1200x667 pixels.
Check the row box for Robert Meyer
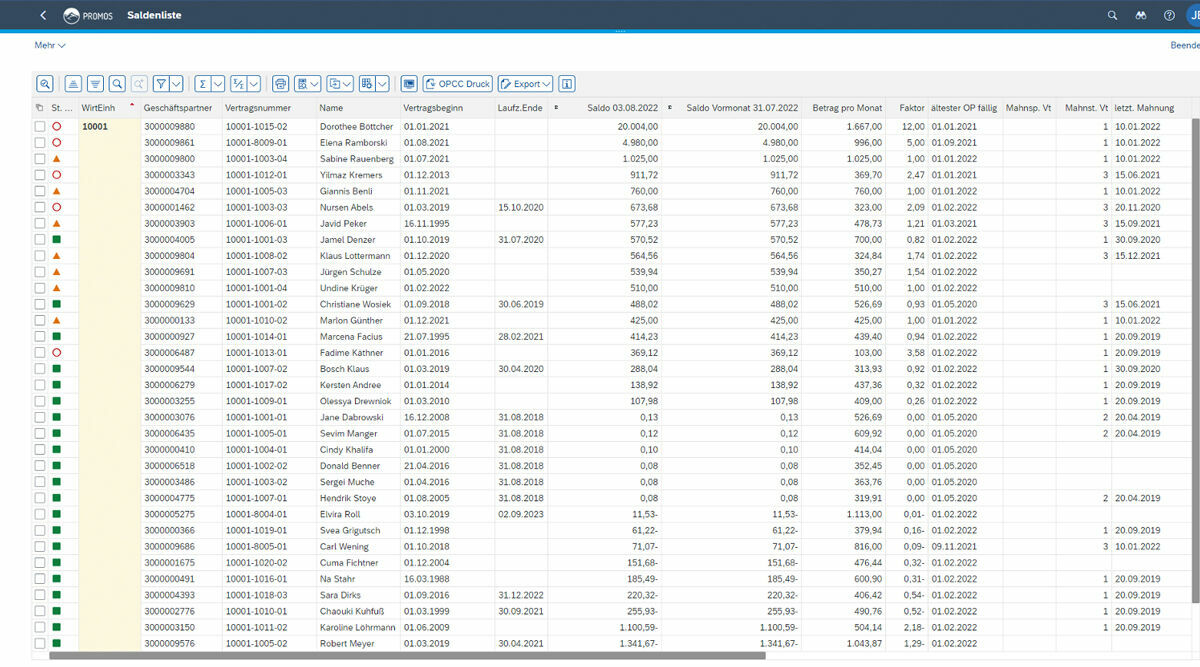[40, 644]
